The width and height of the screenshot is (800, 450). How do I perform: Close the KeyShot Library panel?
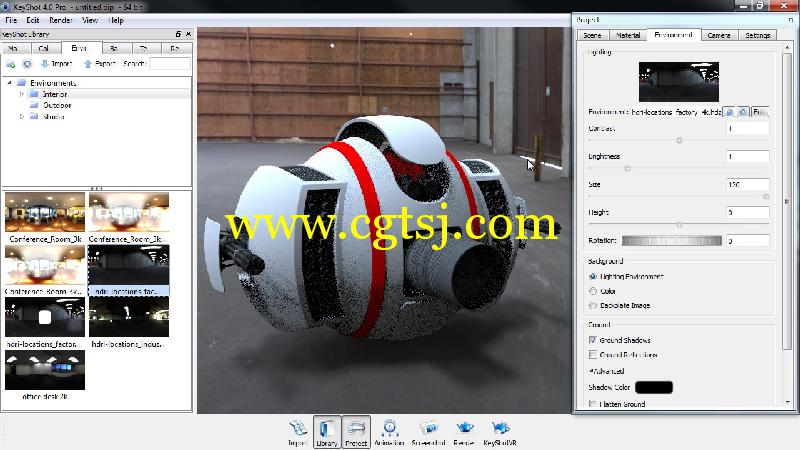coord(188,34)
